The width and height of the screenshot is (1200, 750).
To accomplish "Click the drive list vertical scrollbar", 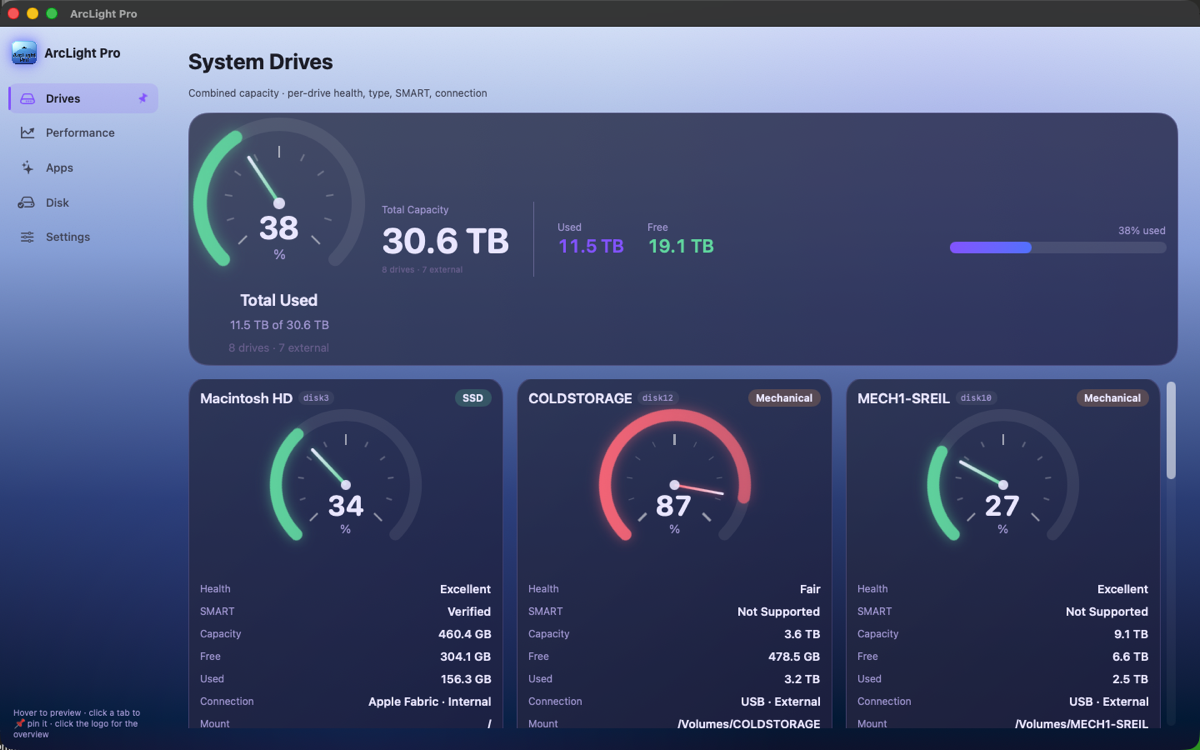I will pyautogui.click(x=1171, y=430).
